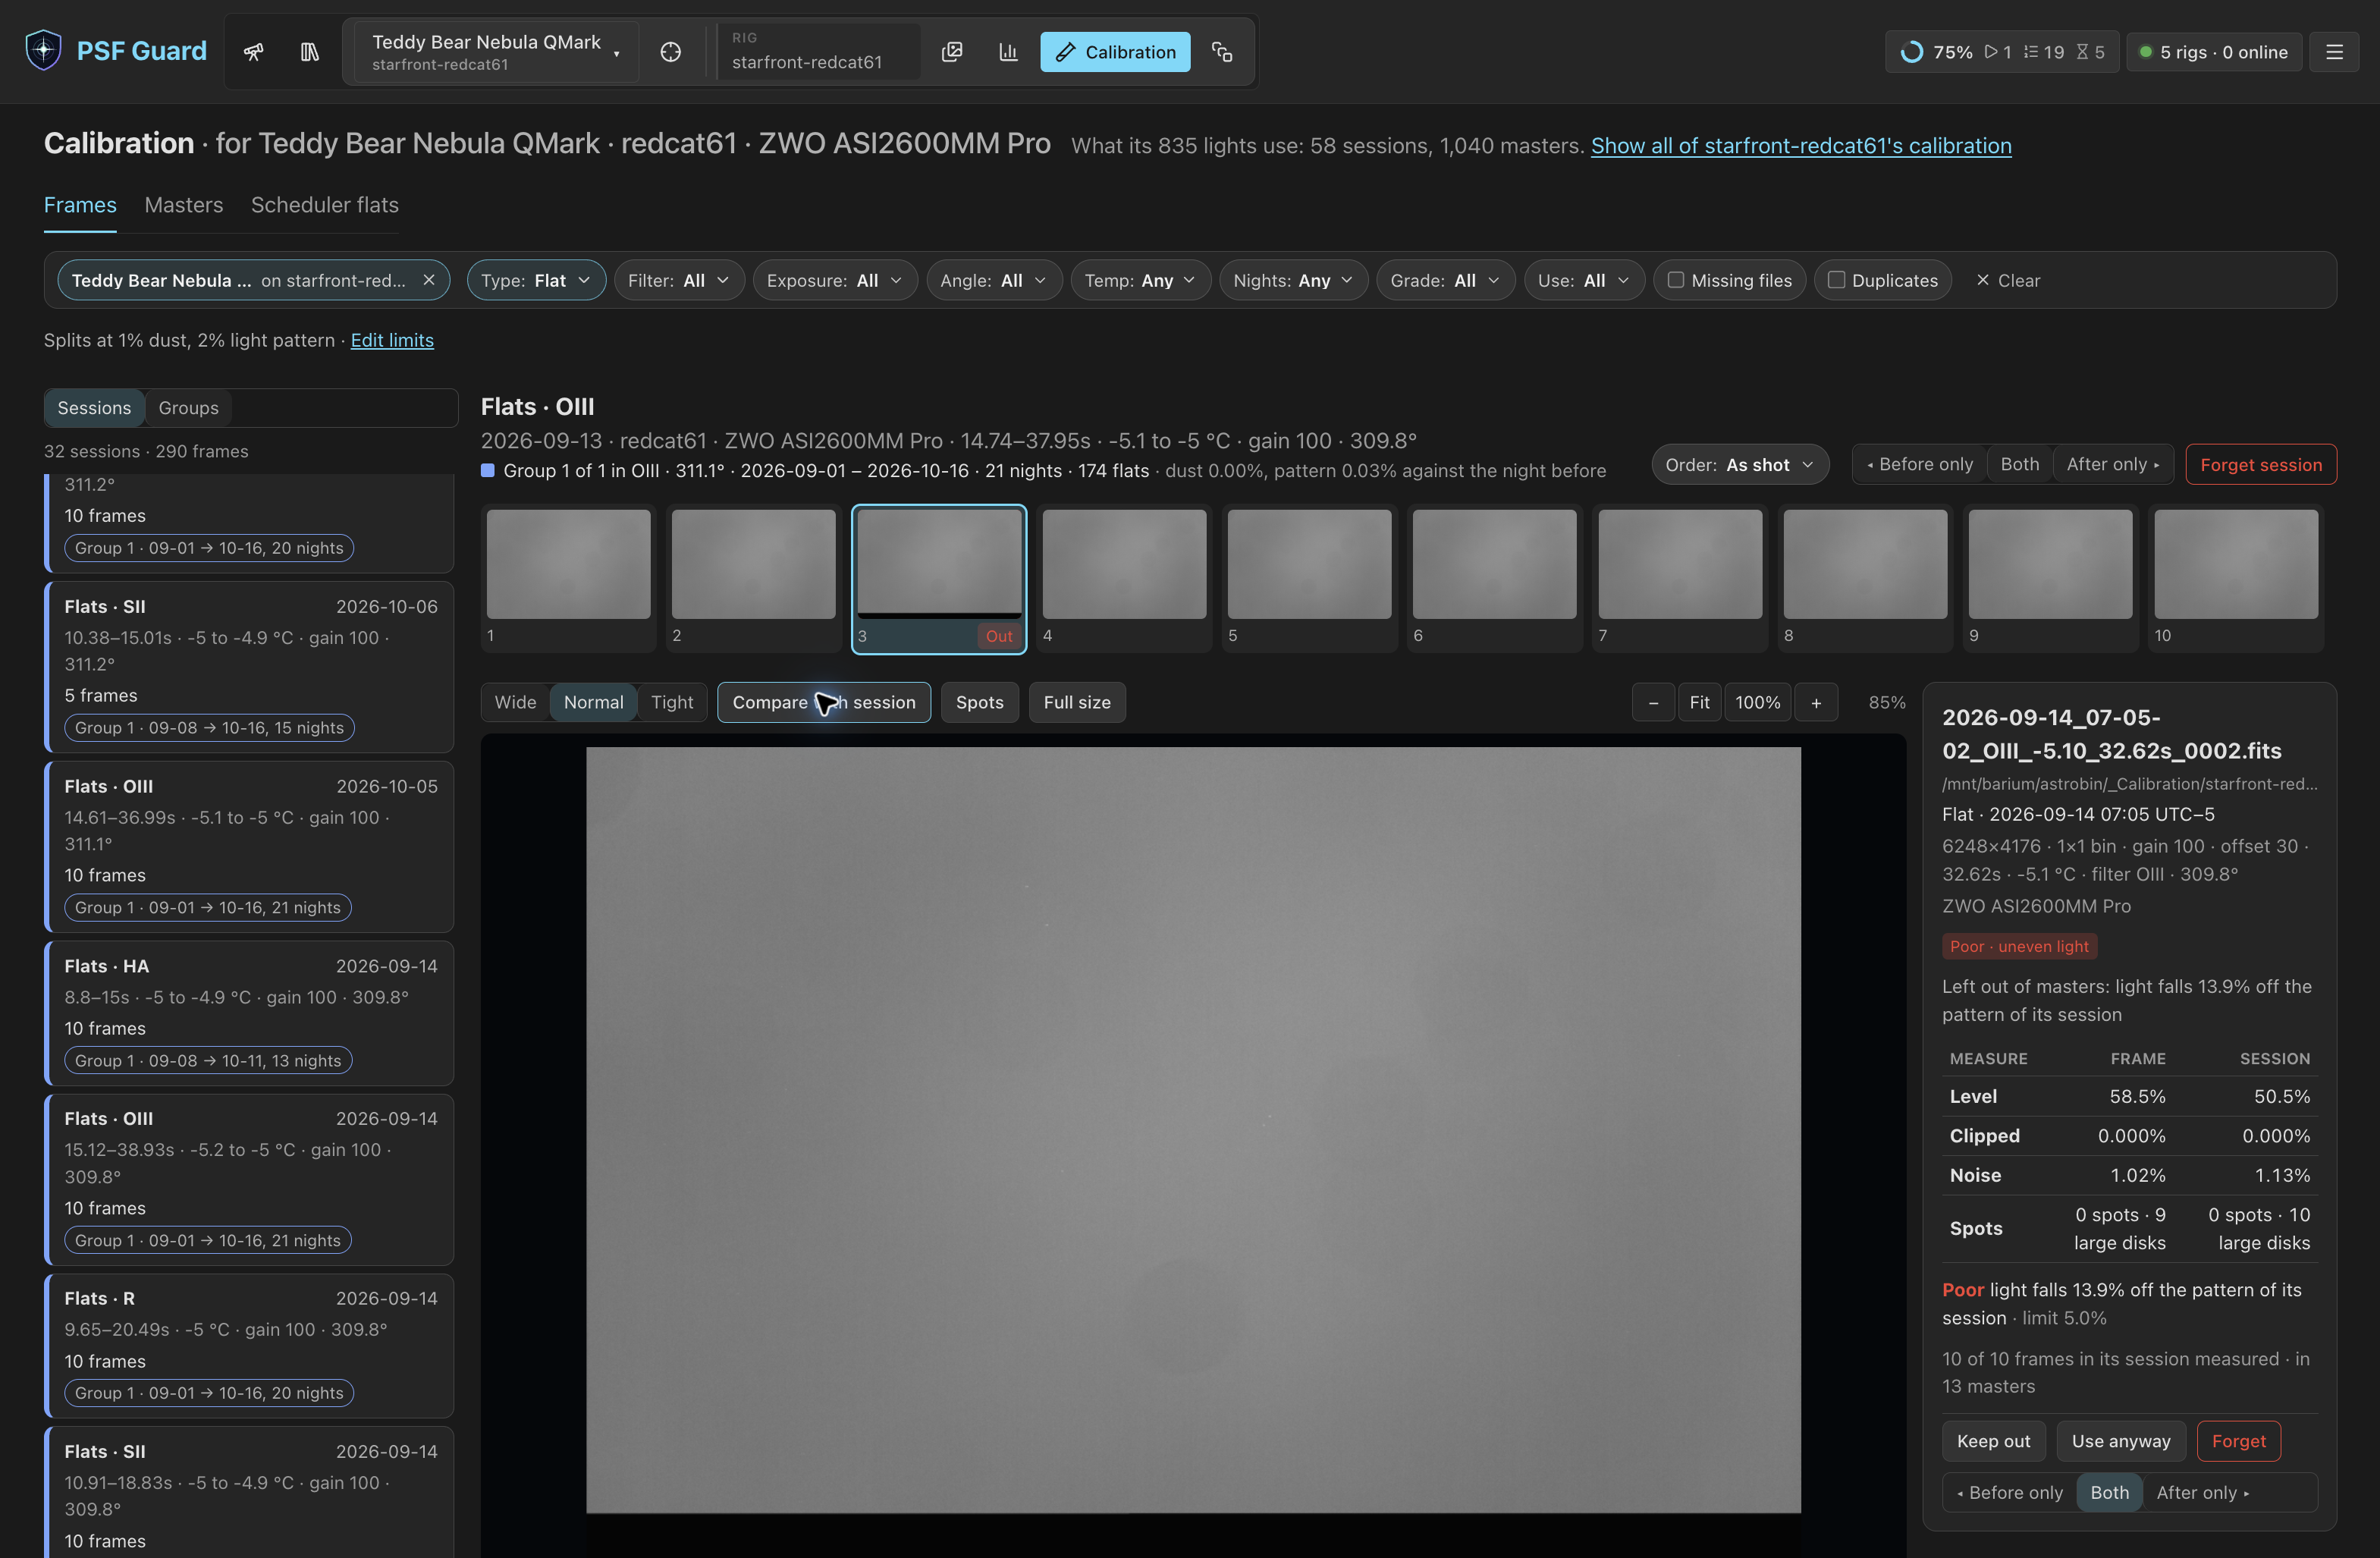
Task: Select Tight stretch mode
Action: 672,702
